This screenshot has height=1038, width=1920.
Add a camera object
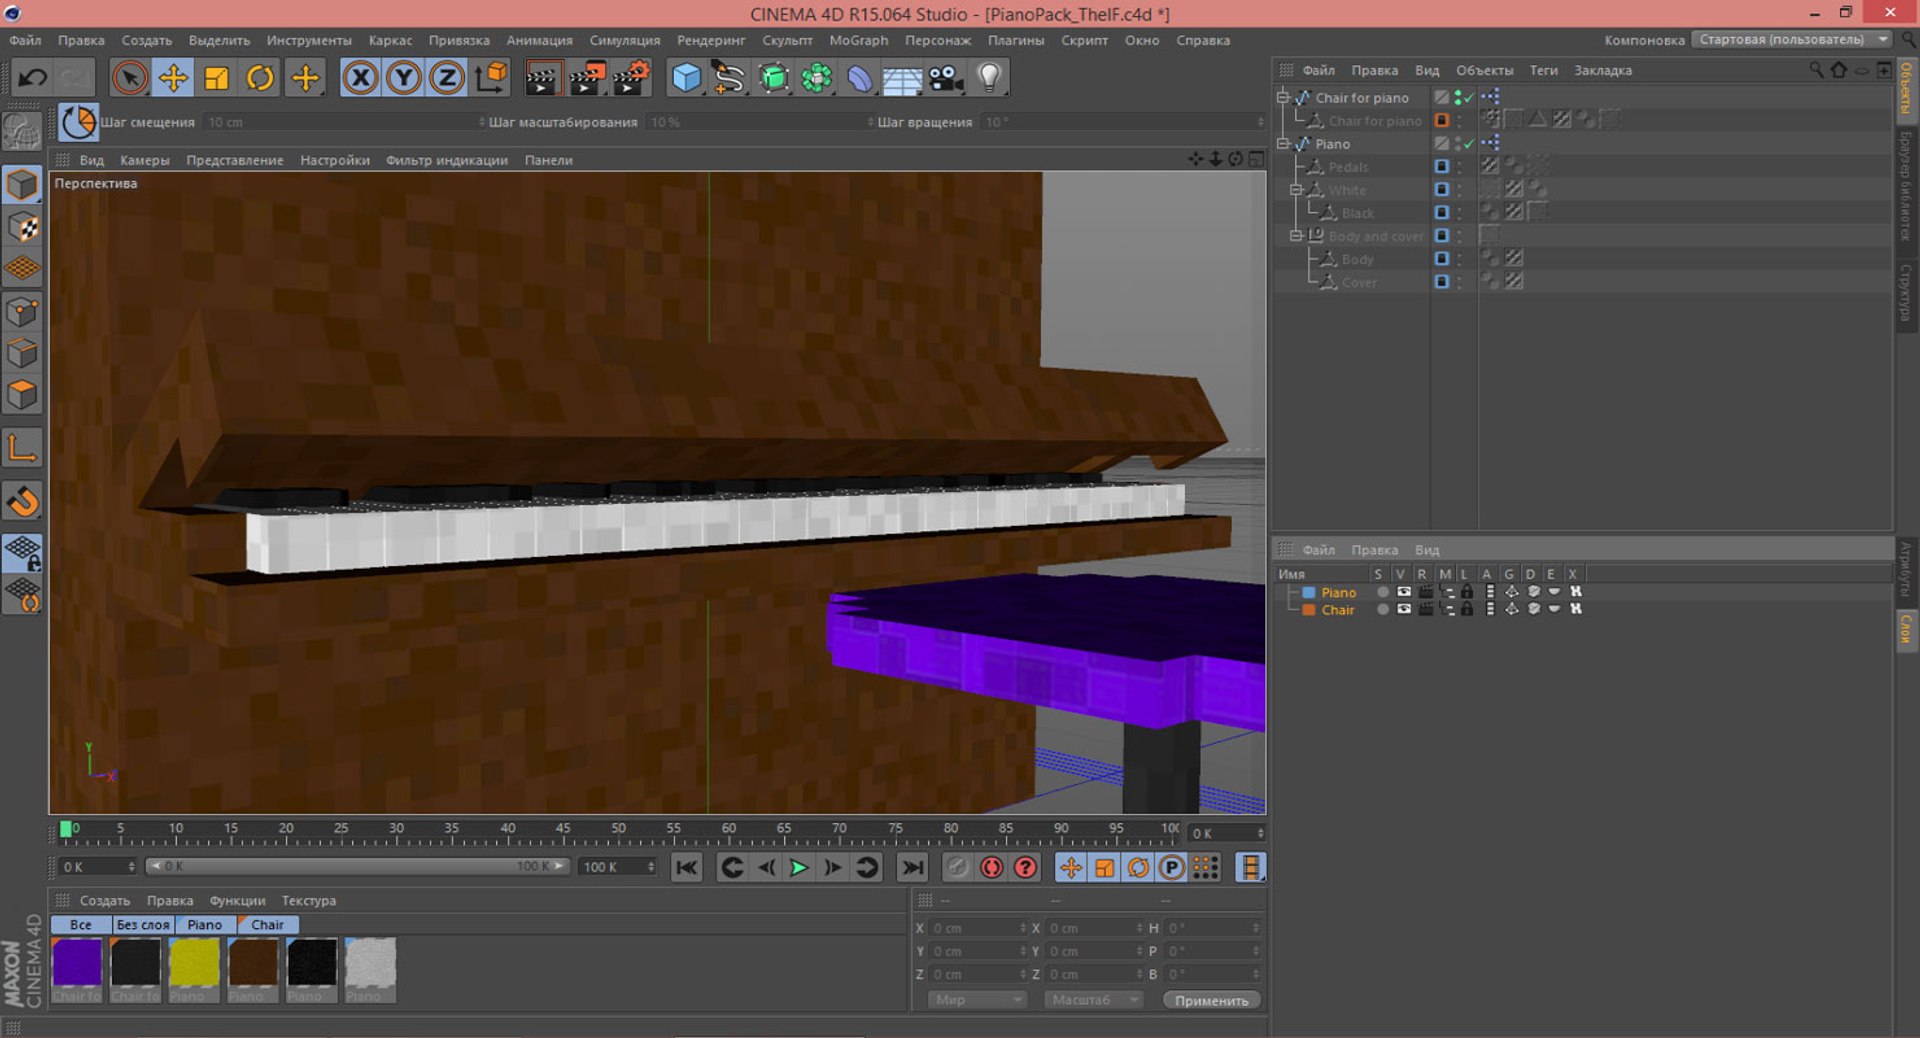point(946,78)
